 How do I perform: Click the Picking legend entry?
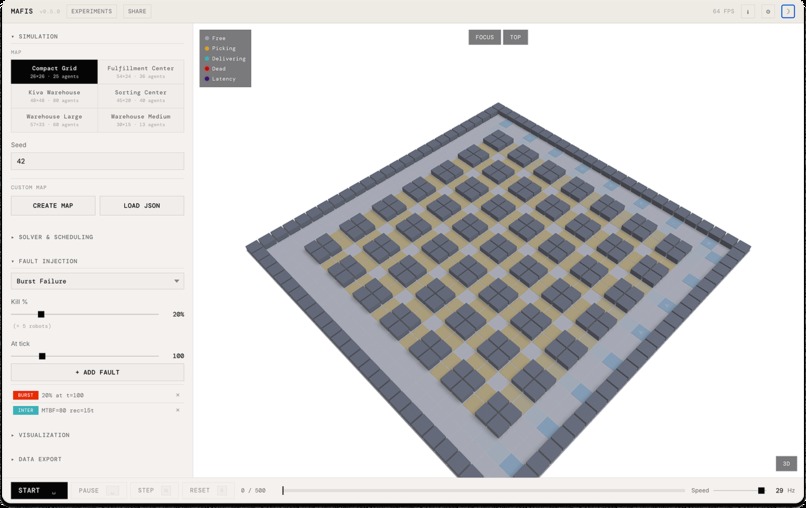point(220,48)
